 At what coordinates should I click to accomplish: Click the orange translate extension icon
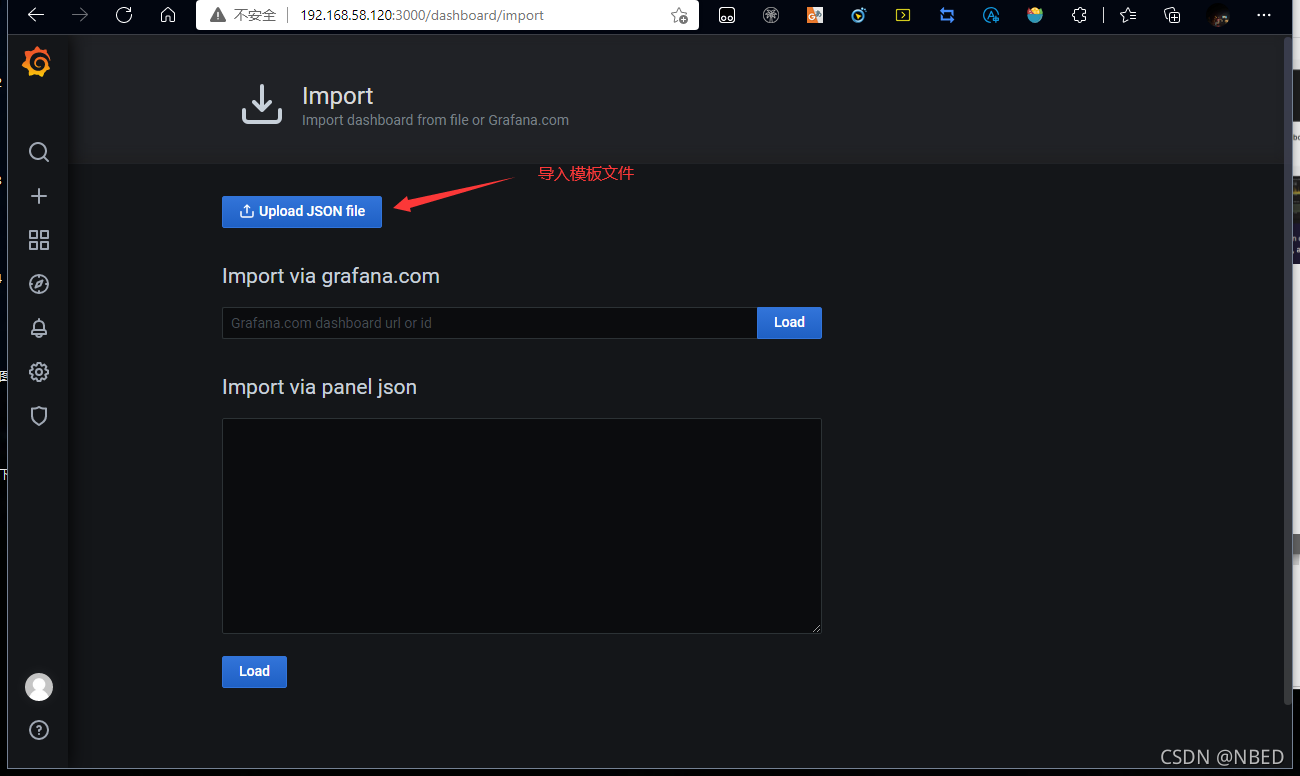[815, 15]
